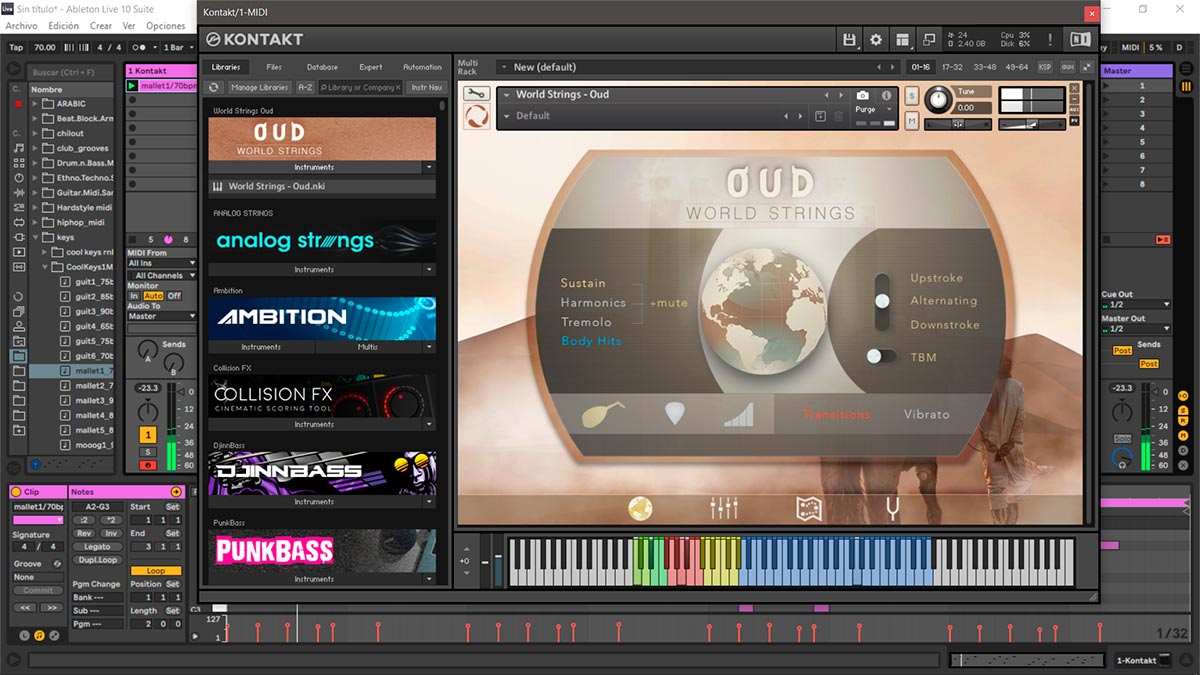
Task: Open the dynamics ramp icon
Action: point(739,414)
